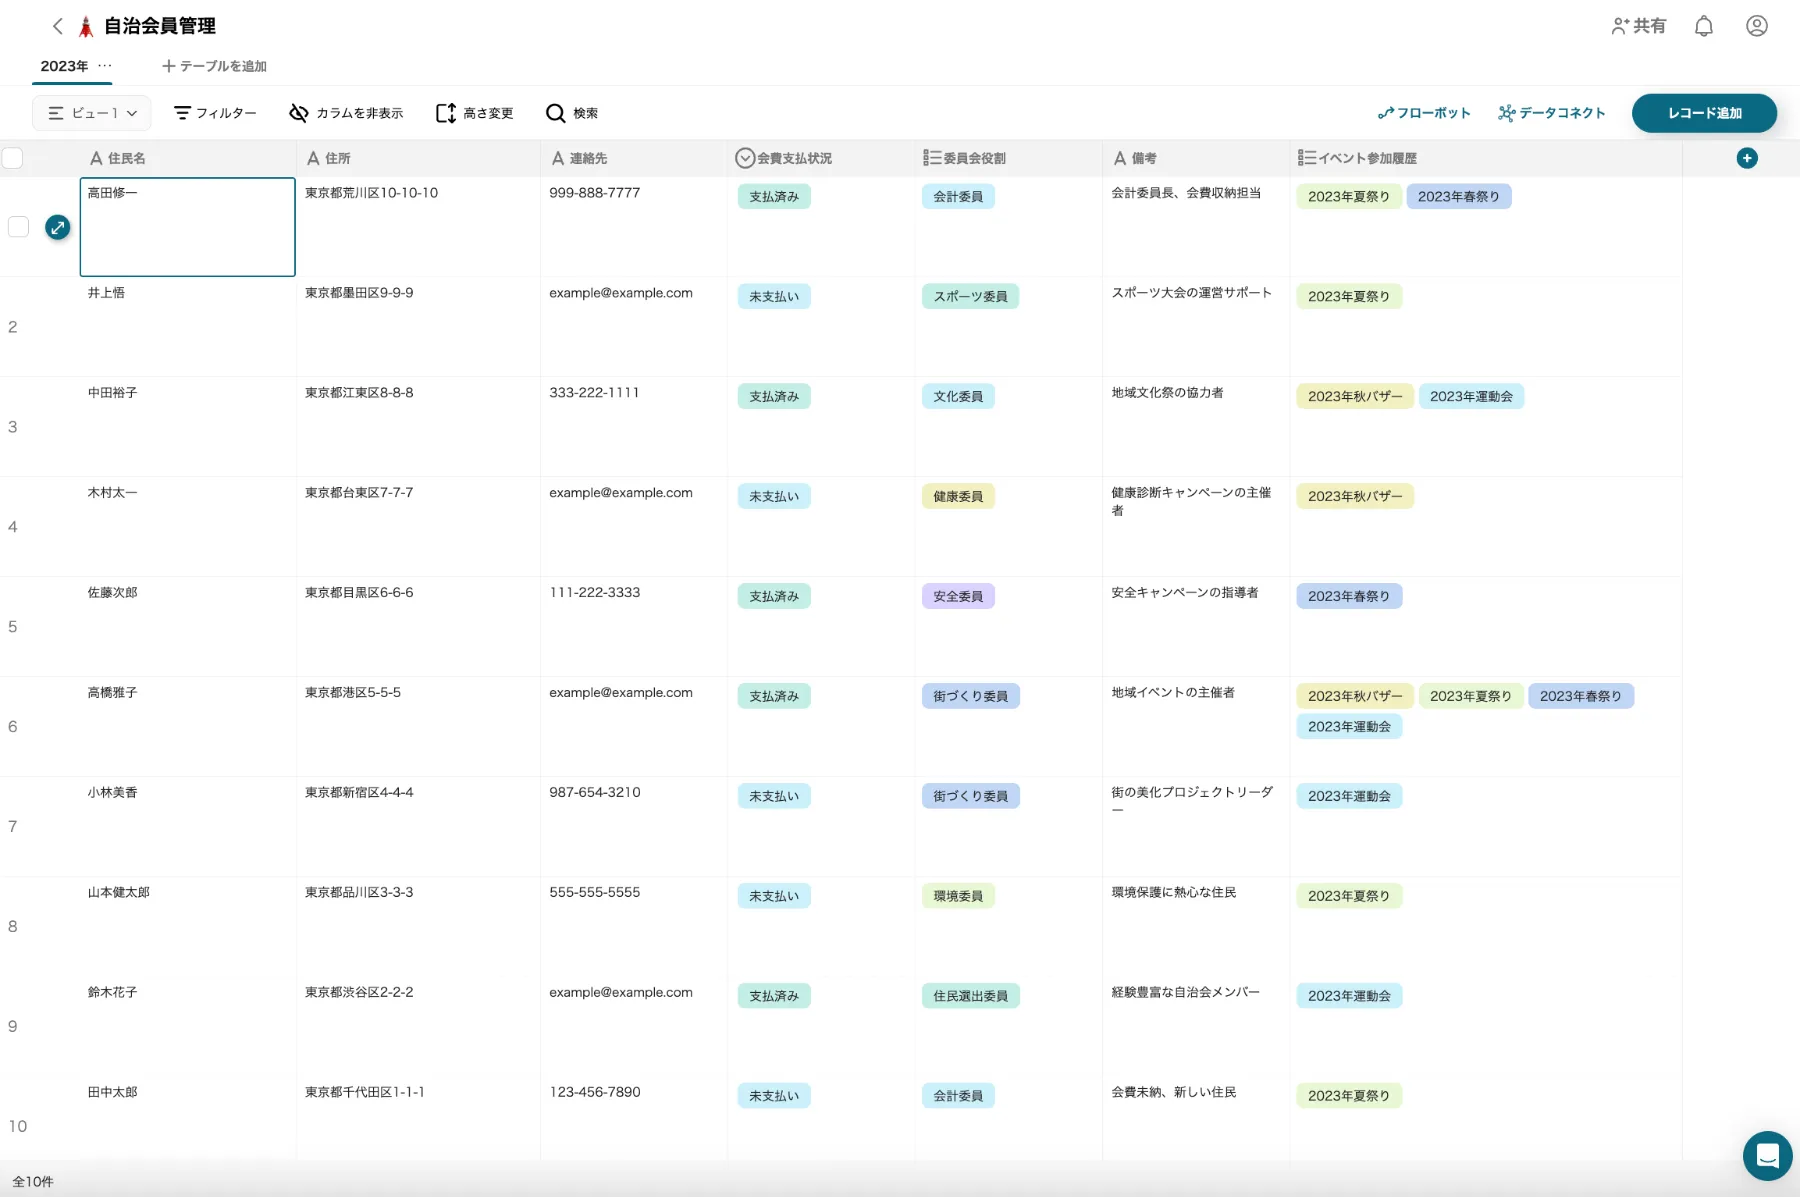Screen dimensions: 1800x1197
Task: Select the 井上悟 name cell
Action: coord(188,327)
